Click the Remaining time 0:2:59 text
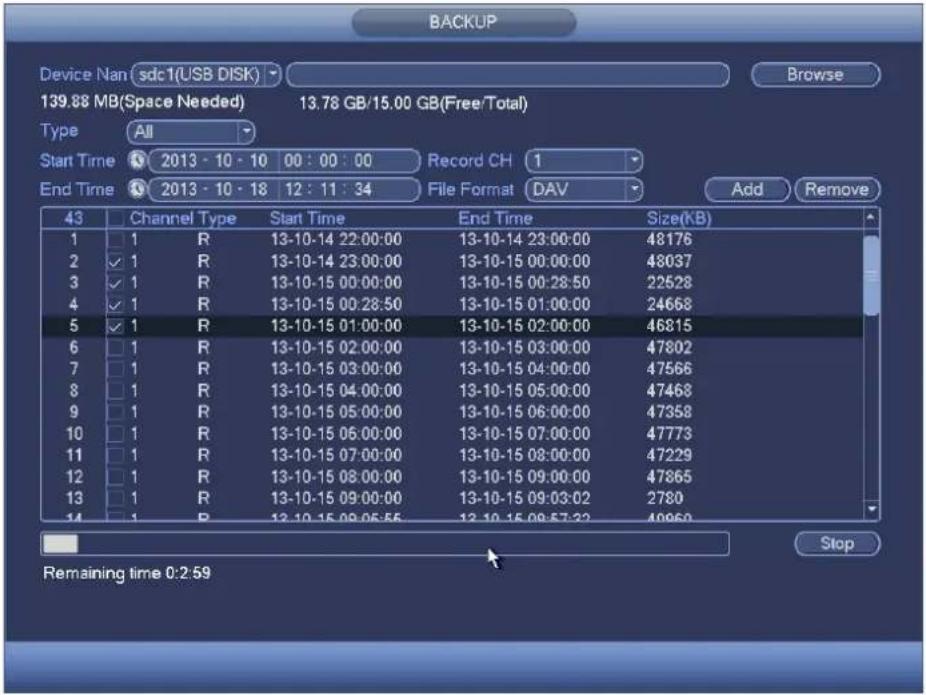The width and height of the screenshot is (926, 695). click(x=126, y=573)
